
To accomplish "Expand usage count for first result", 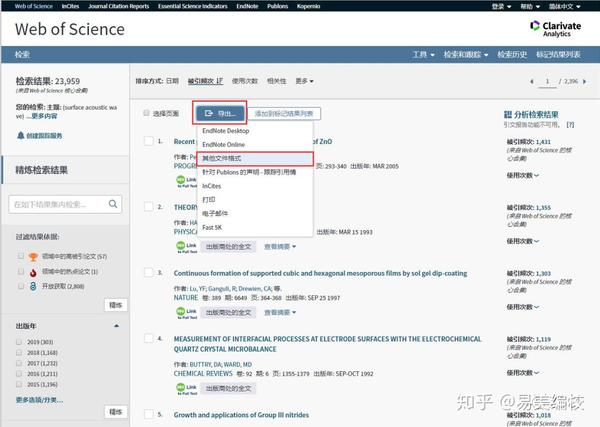I will click(523, 175).
